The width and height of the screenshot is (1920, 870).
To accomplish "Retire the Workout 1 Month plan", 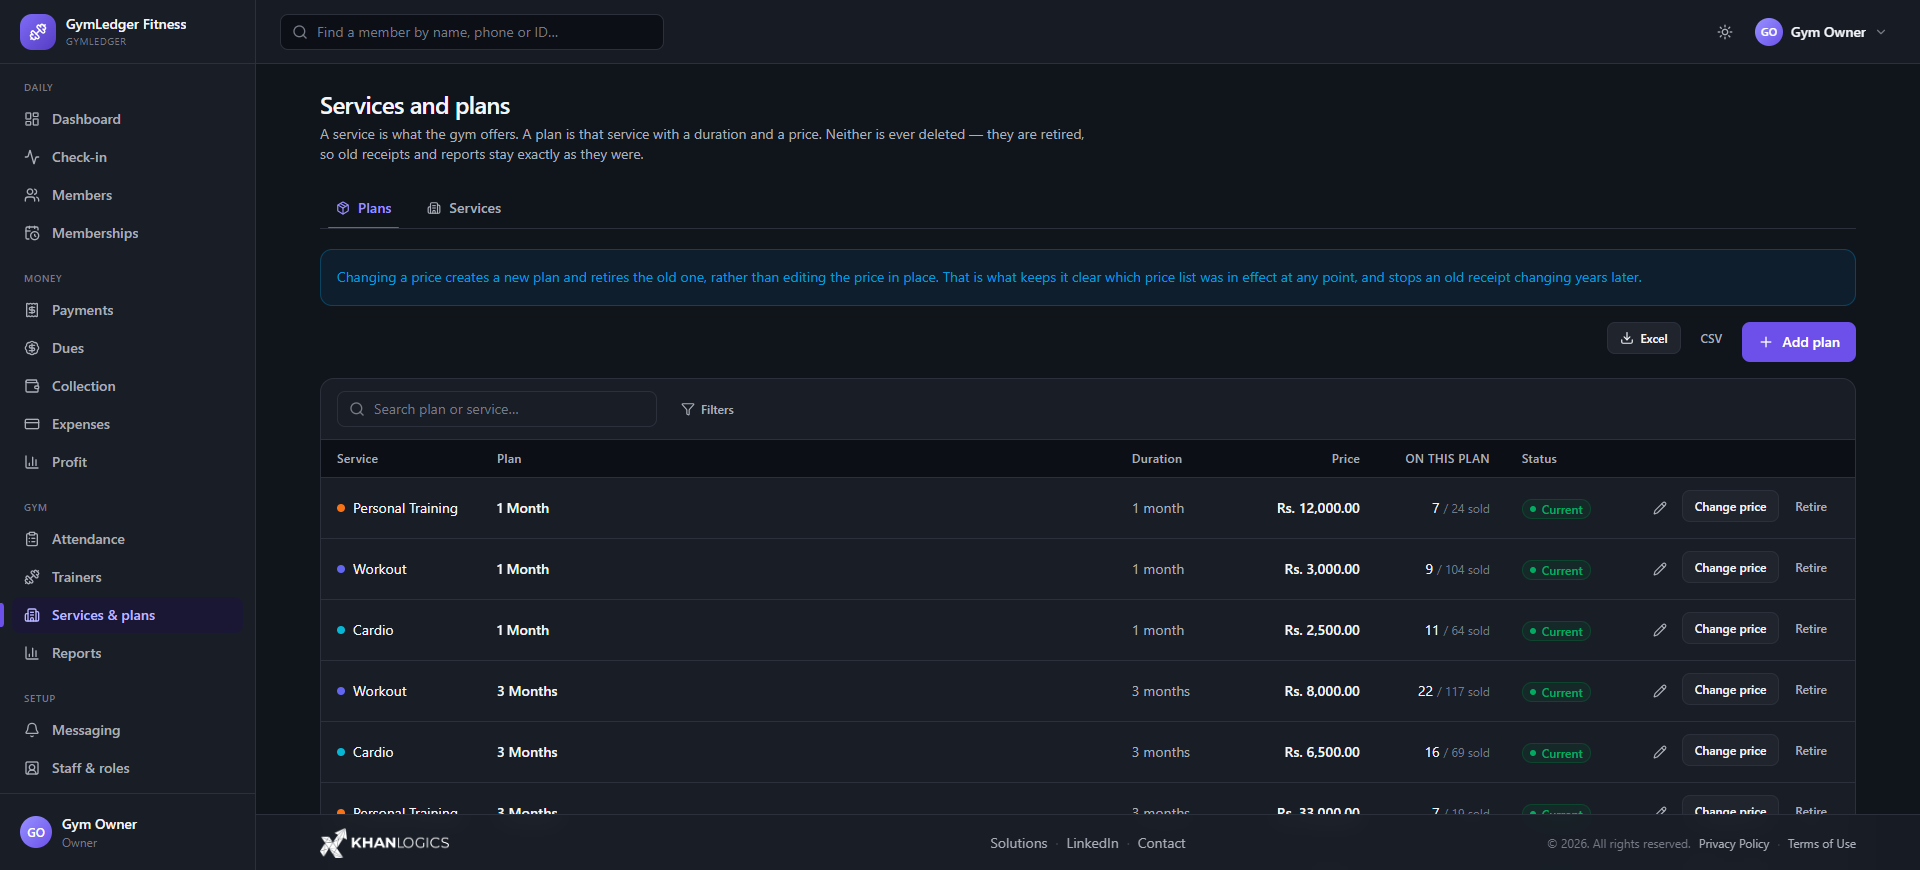I will (1811, 568).
